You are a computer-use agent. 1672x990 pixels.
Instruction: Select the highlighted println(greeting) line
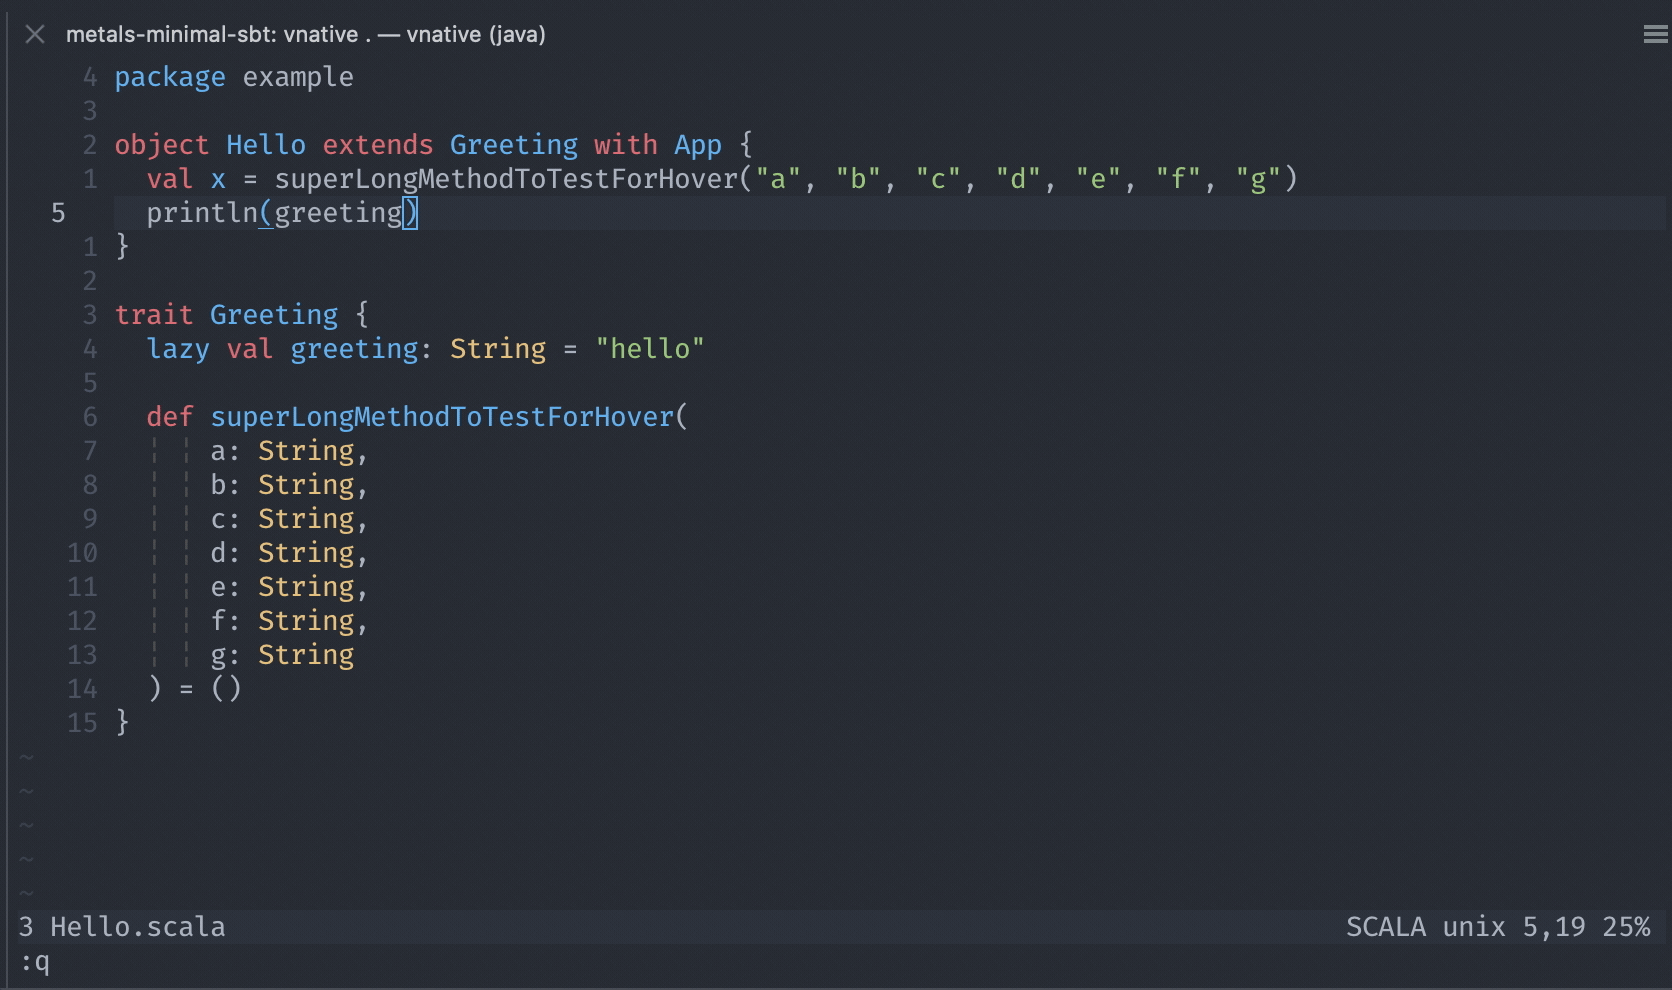click(280, 213)
